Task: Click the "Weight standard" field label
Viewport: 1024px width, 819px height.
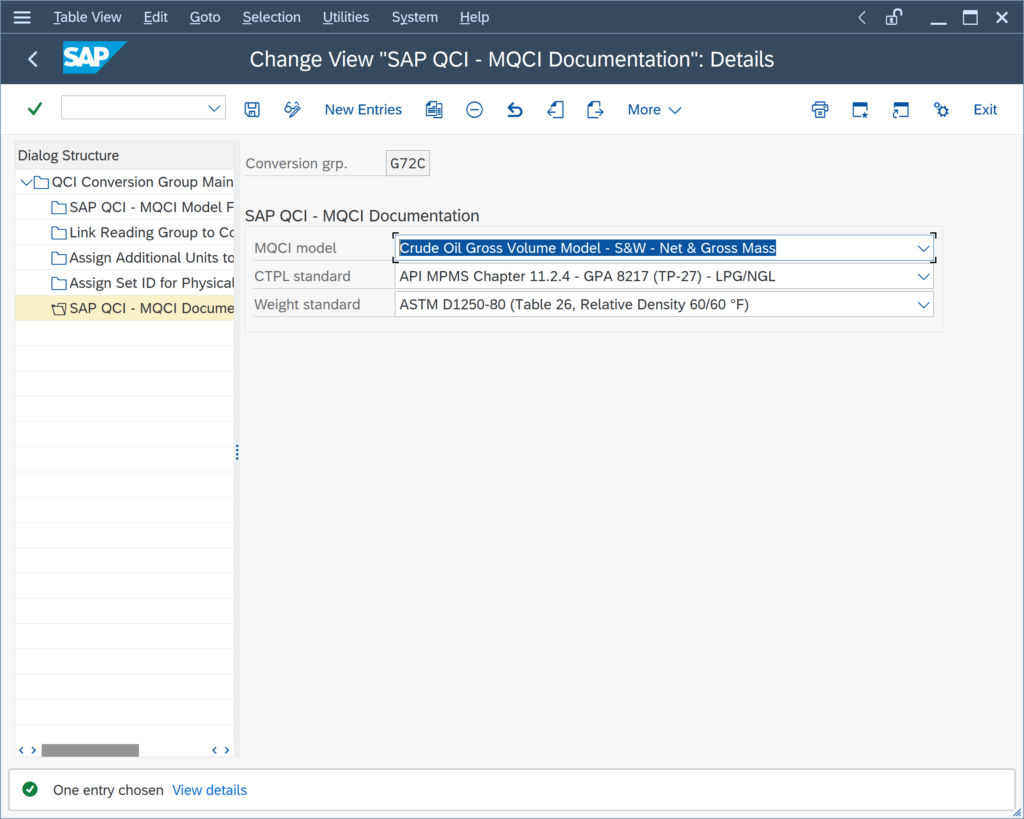Action: [x=307, y=304]
